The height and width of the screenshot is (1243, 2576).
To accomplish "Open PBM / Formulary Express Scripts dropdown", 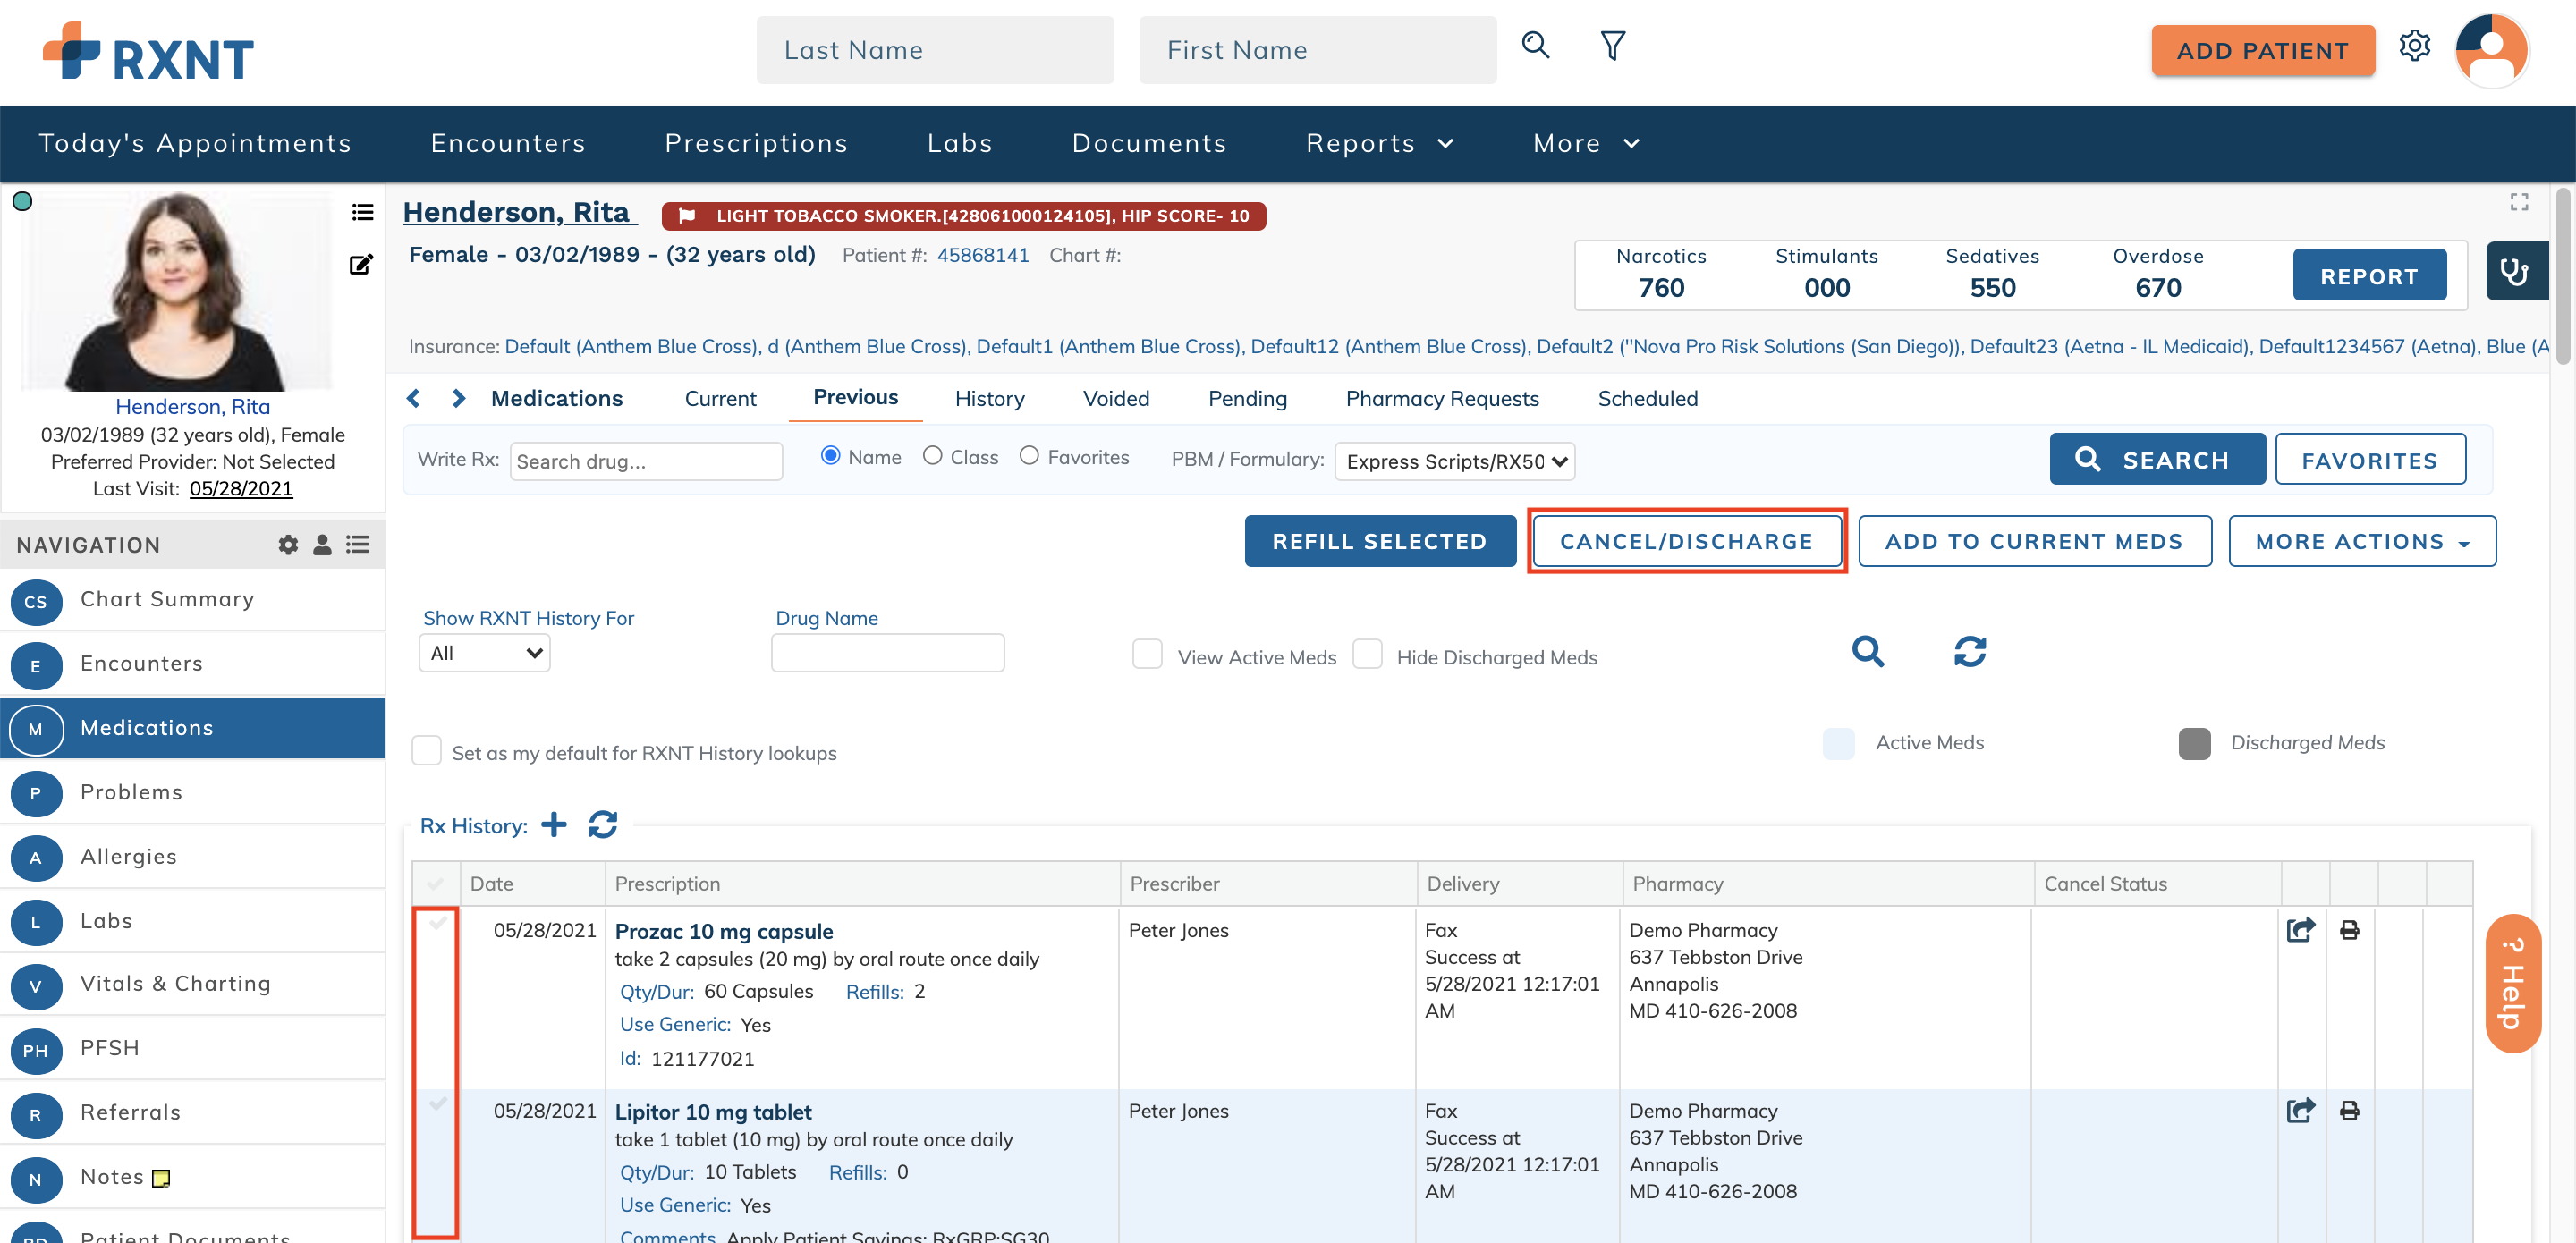I will 1455,461.
